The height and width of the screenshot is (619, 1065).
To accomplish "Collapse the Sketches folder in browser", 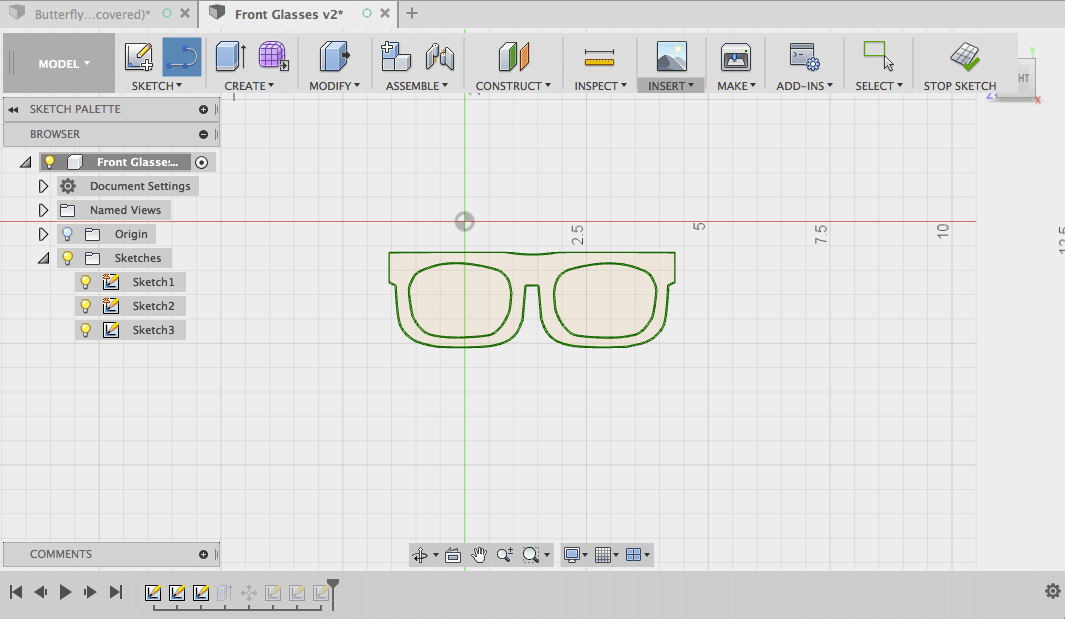I will coord(43,258).
